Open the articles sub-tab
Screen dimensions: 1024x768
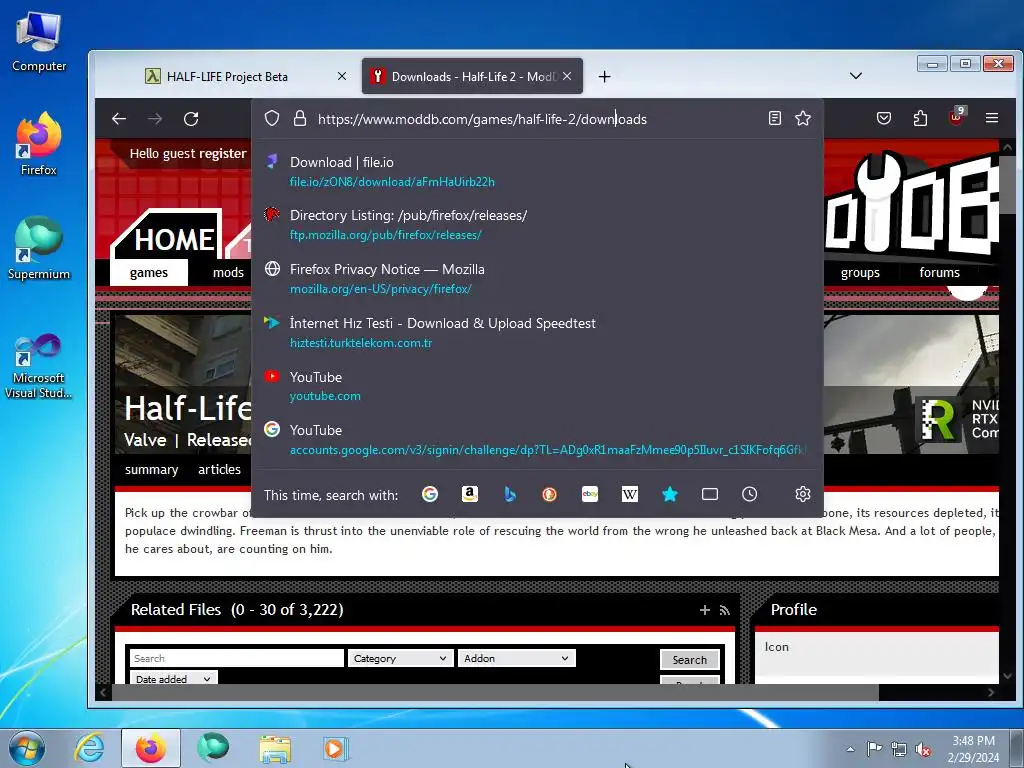pyautogui.click(x=219, y=470)
